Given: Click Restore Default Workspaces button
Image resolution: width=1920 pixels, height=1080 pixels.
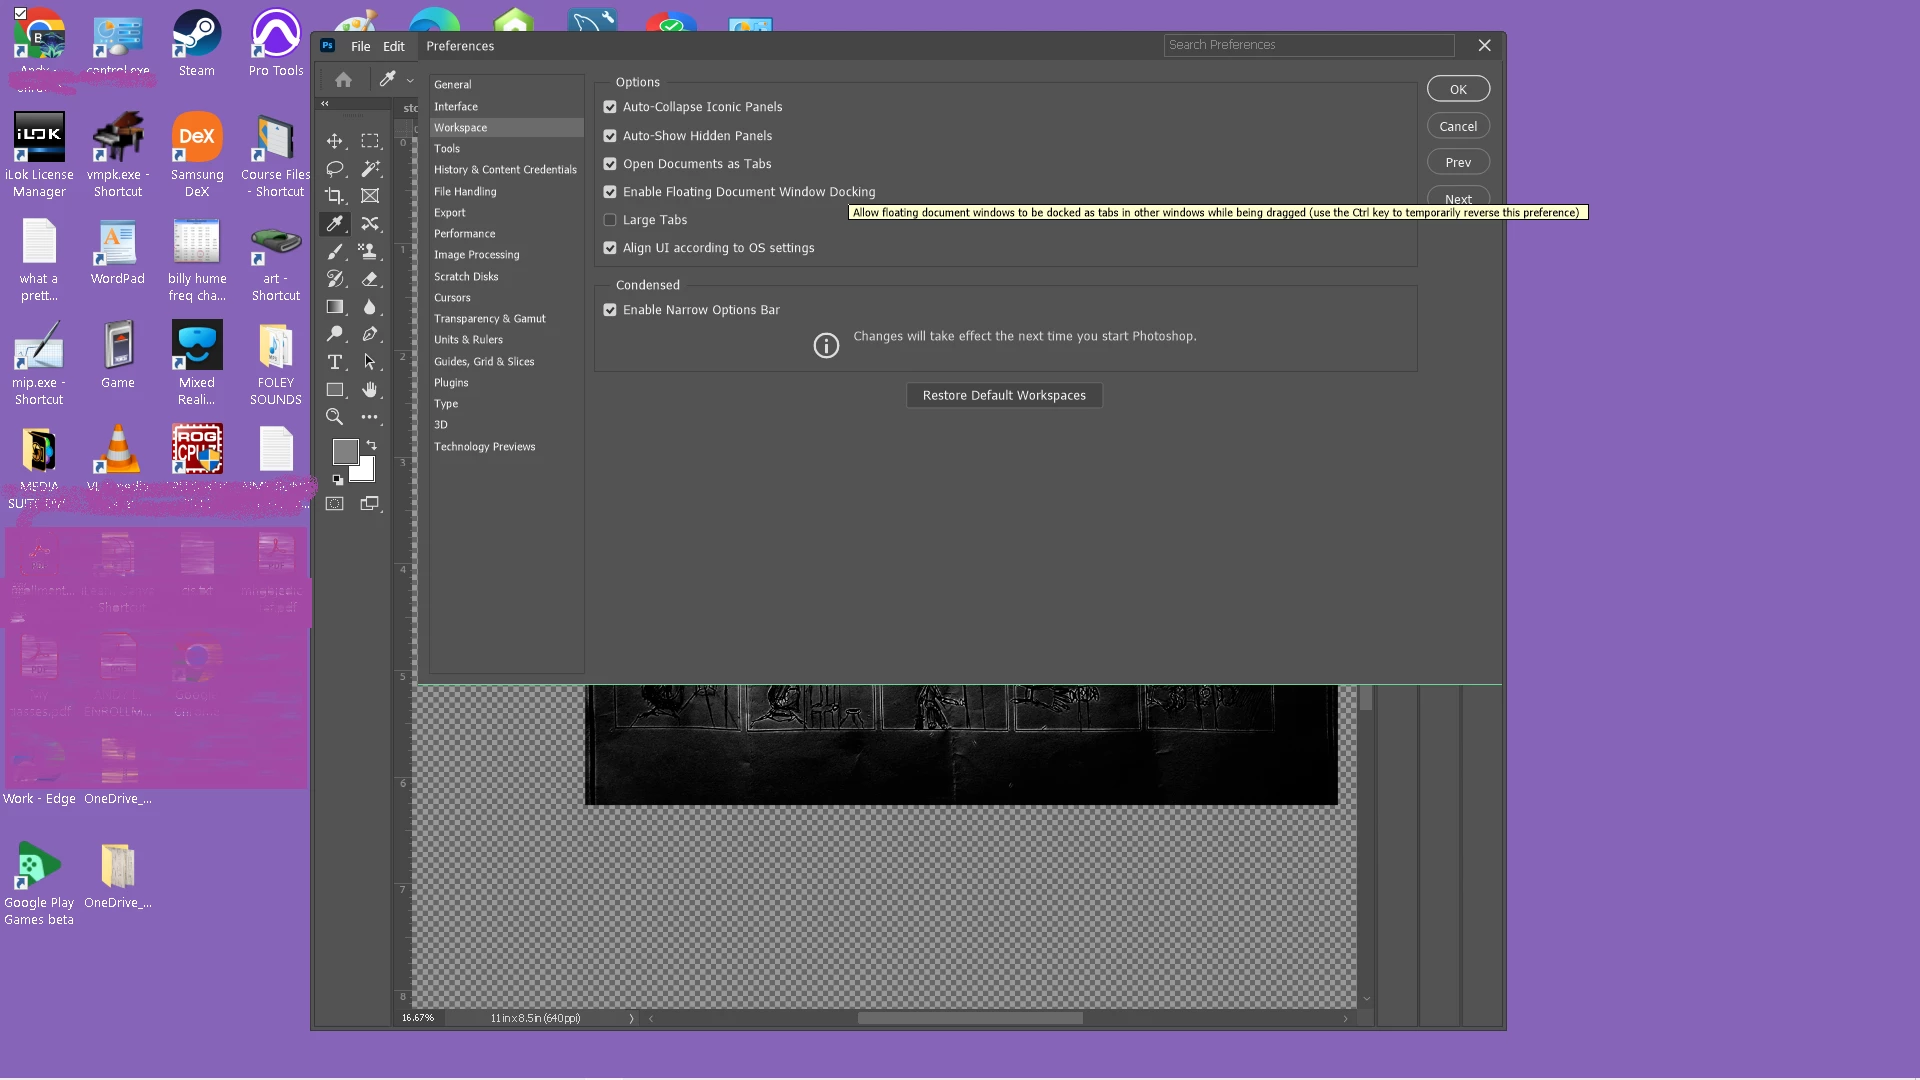Looking at the screenshot, I should click(x=1004, y=395).
